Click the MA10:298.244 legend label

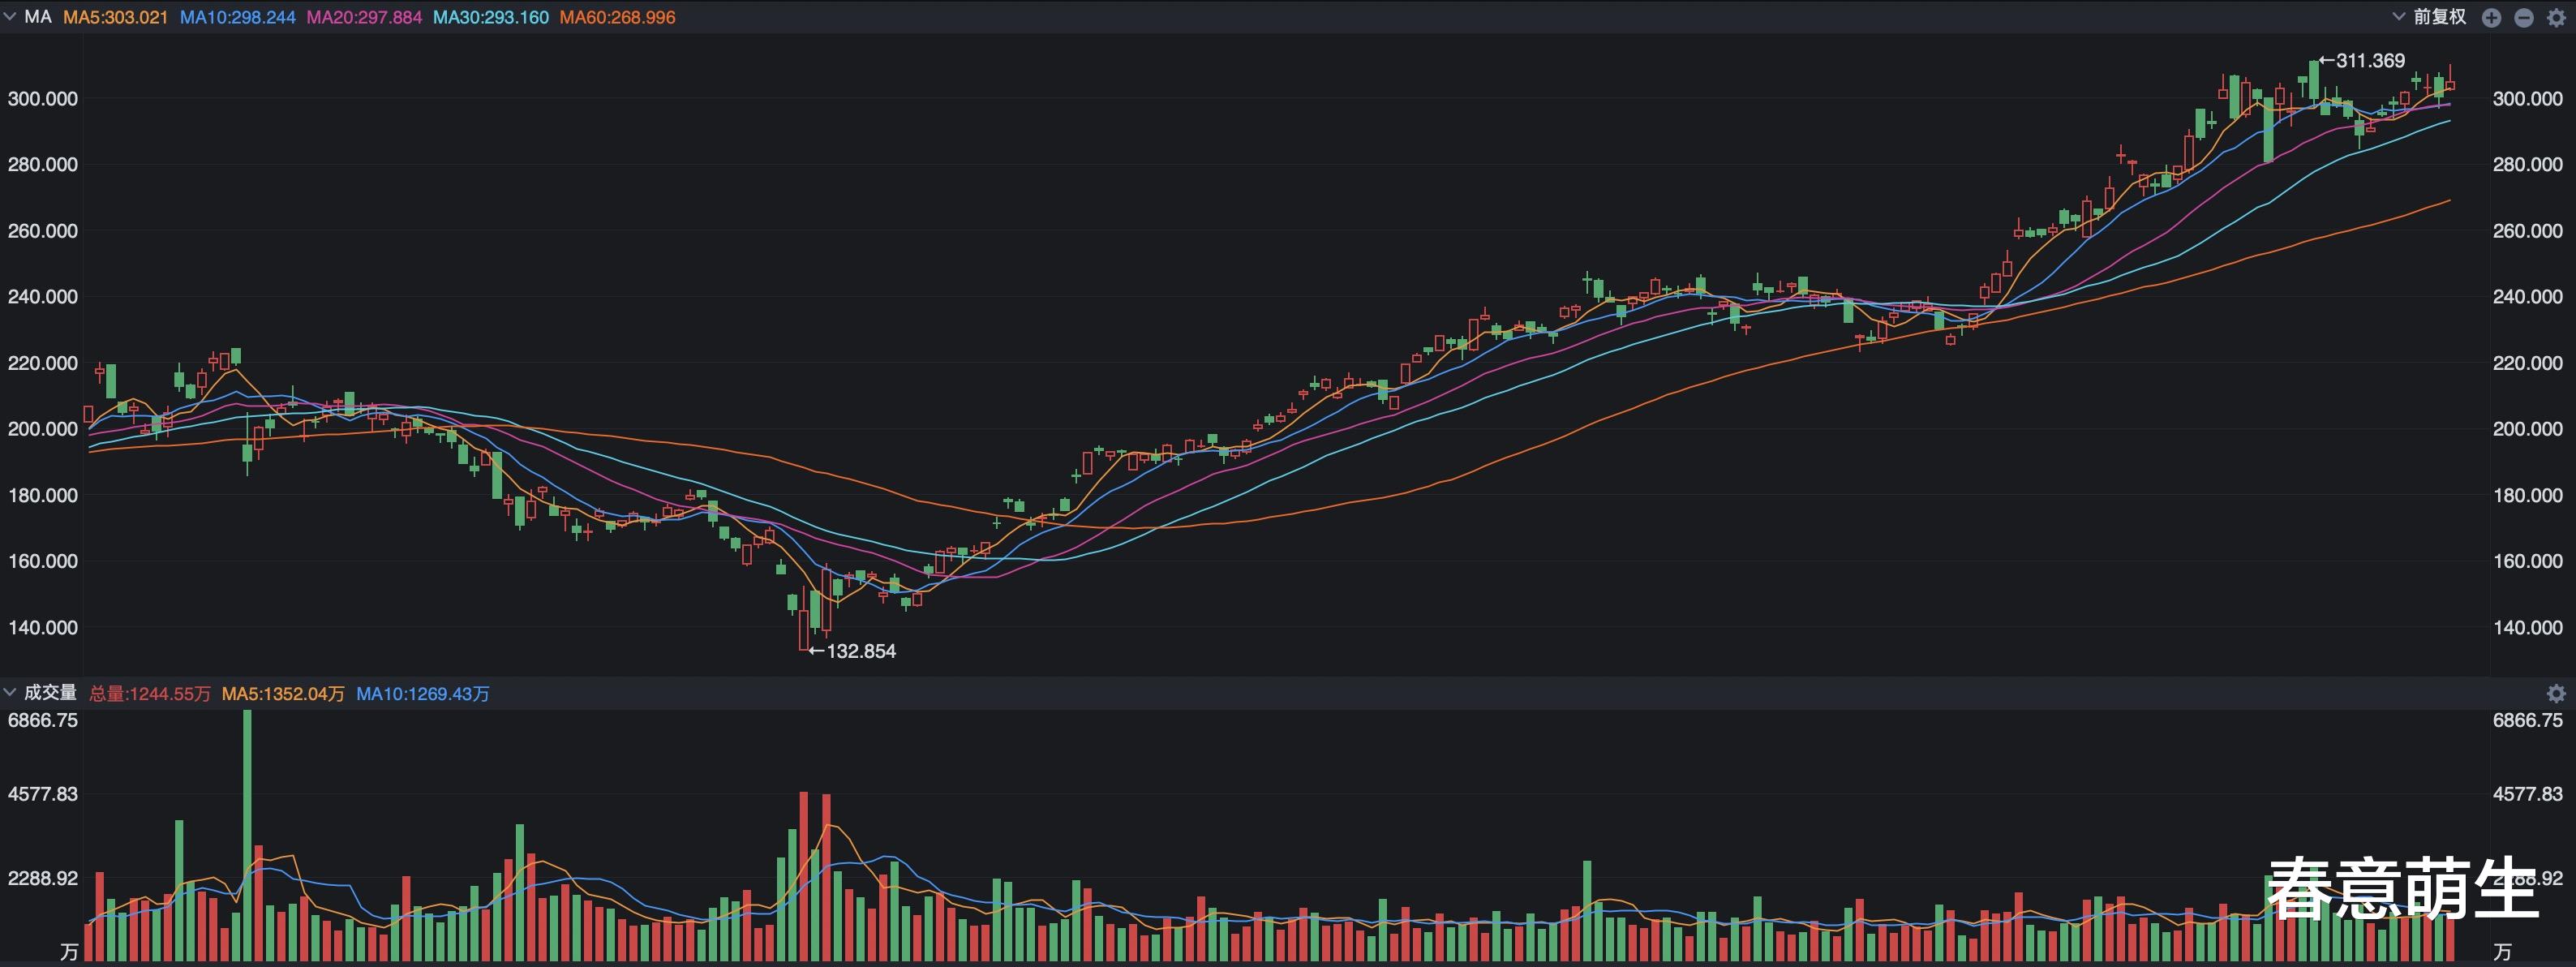(x=237, y=17)
